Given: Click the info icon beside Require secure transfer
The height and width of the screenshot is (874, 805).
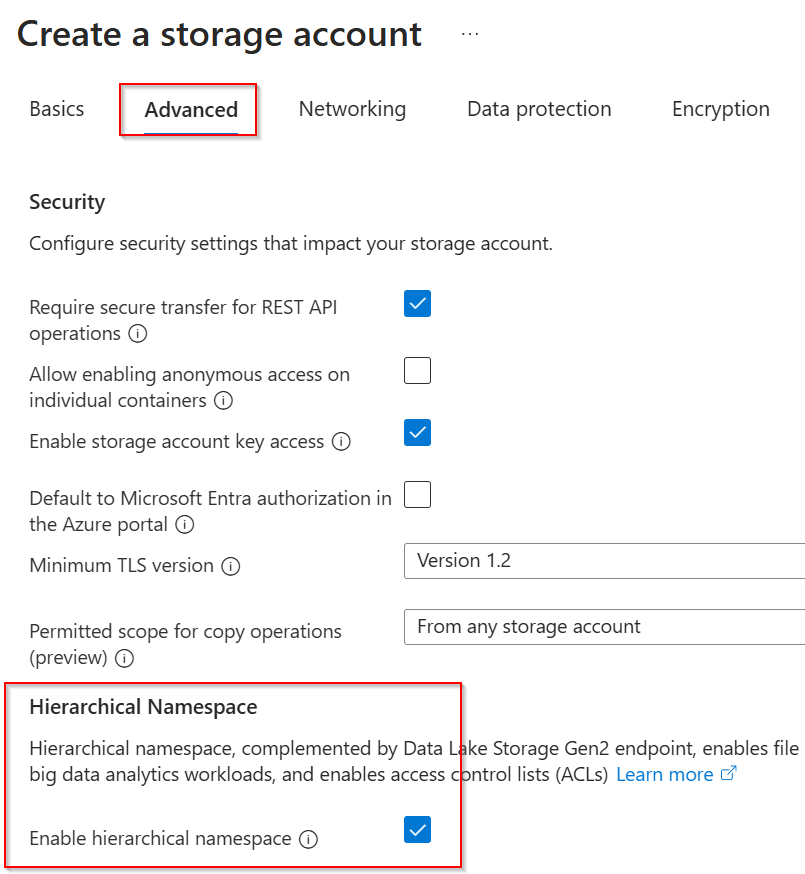Looking at the screenshot, I should coord(138,334).
